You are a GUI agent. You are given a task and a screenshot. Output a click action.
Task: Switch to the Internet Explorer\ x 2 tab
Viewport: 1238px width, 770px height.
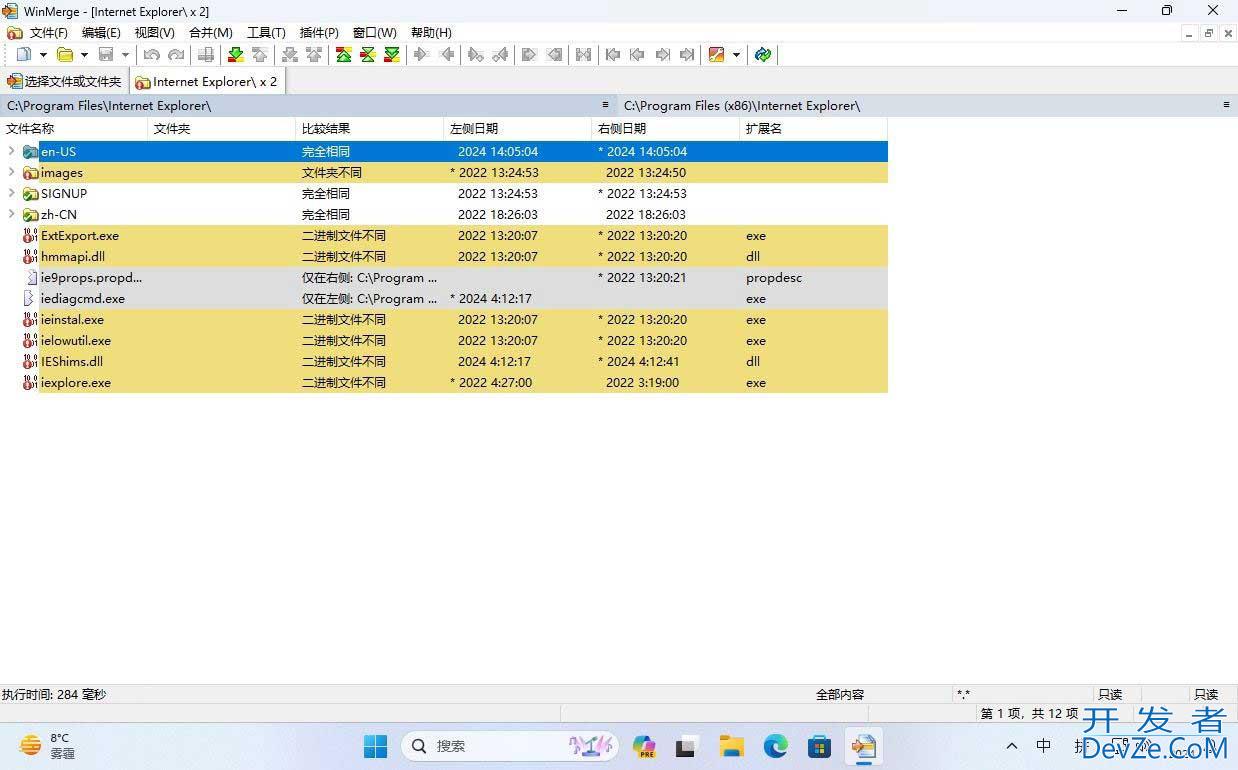click(206, 81)
